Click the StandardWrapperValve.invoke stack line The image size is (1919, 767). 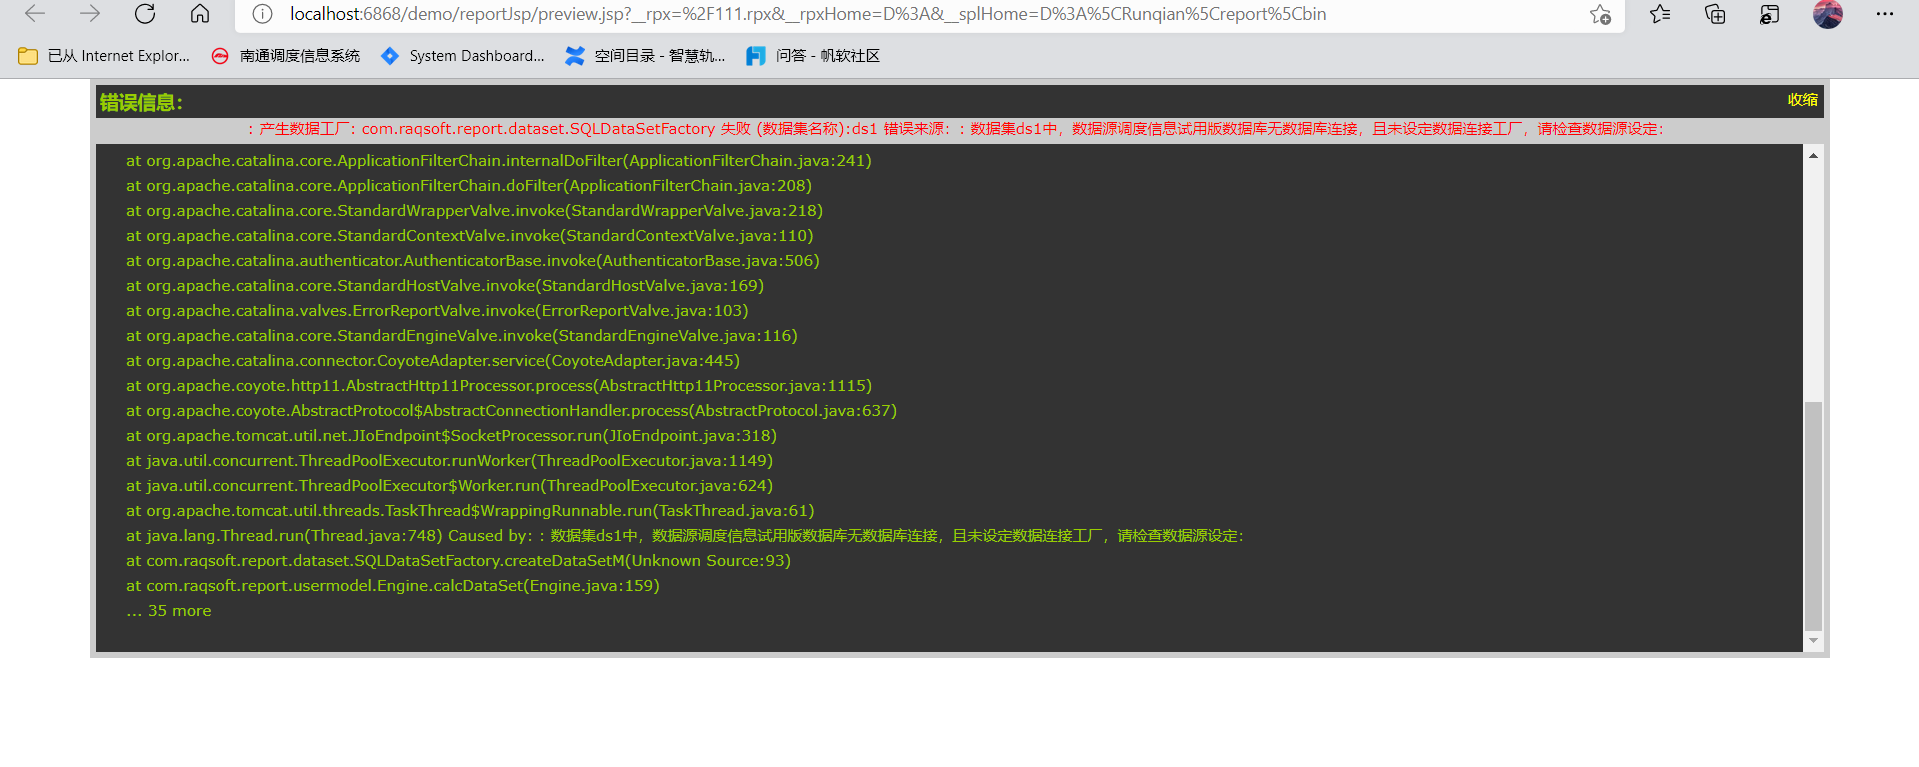[x=475, y=211]
